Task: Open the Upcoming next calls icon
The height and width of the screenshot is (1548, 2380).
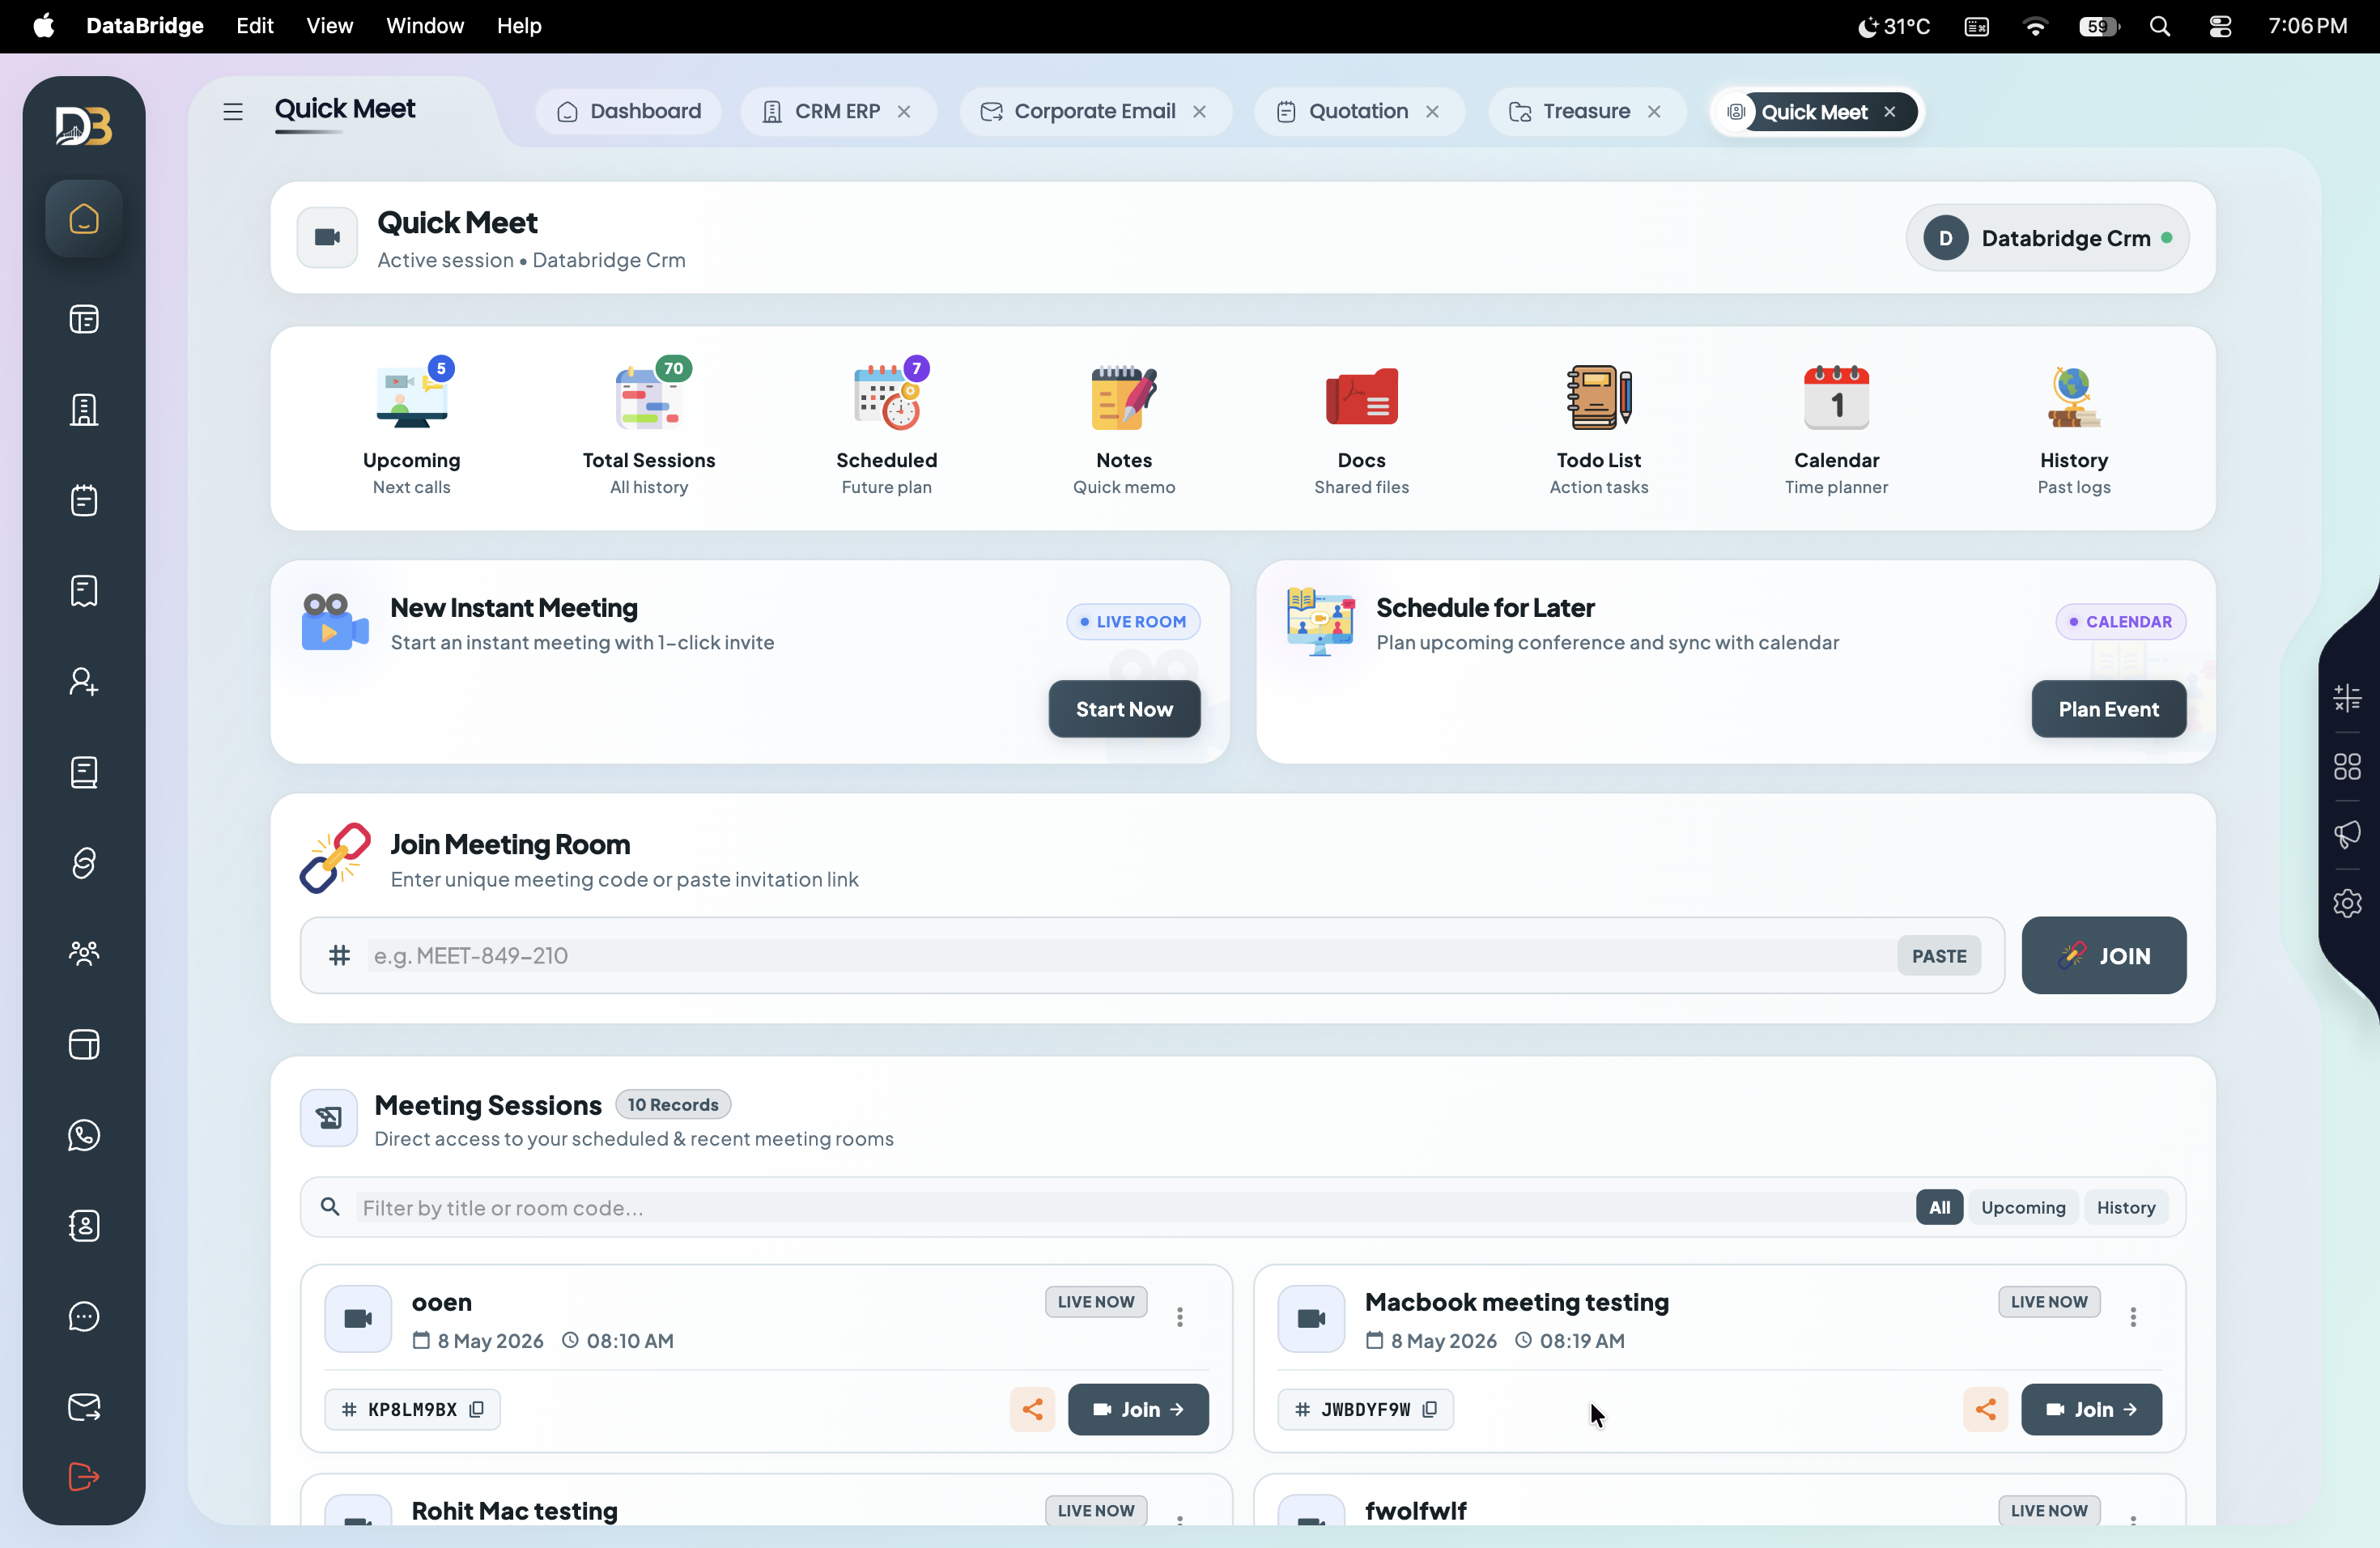Action: tap(412, 397)
